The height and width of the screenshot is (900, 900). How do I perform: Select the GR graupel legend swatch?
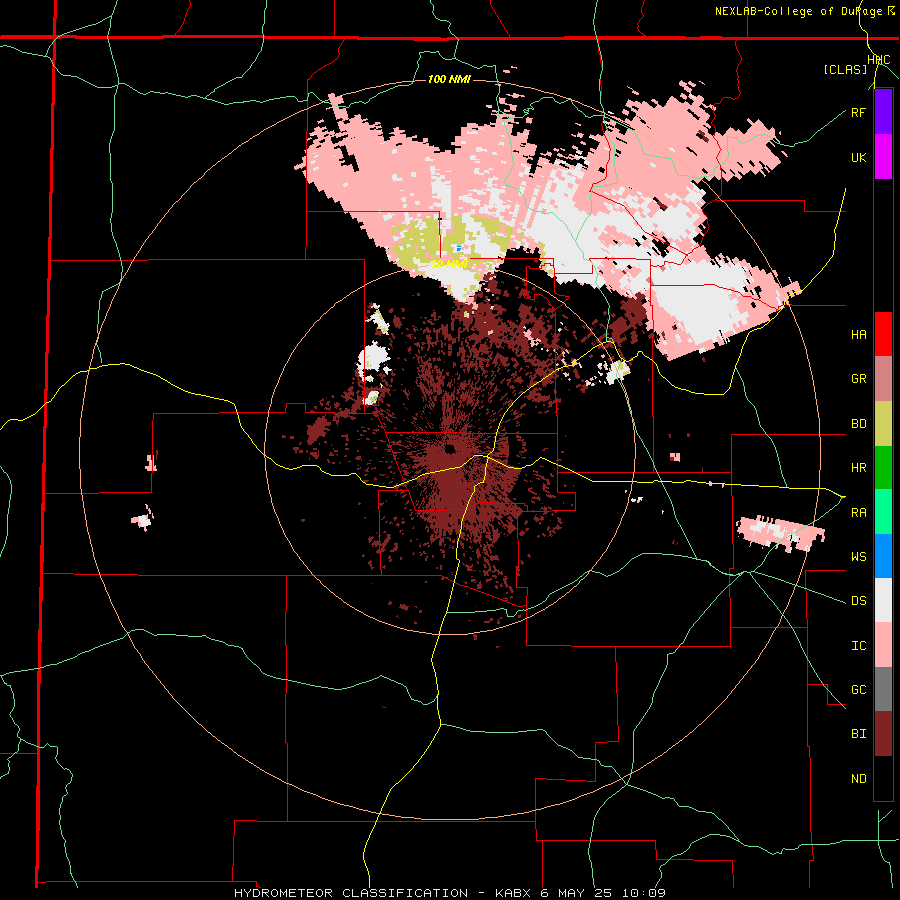point(883,379)
